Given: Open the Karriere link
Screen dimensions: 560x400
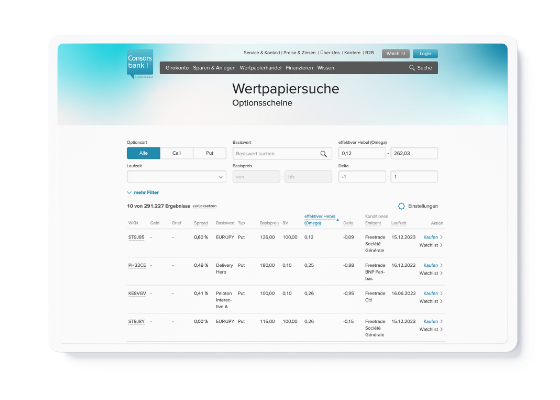Looking at the screenshot, I should click(352, 52).
